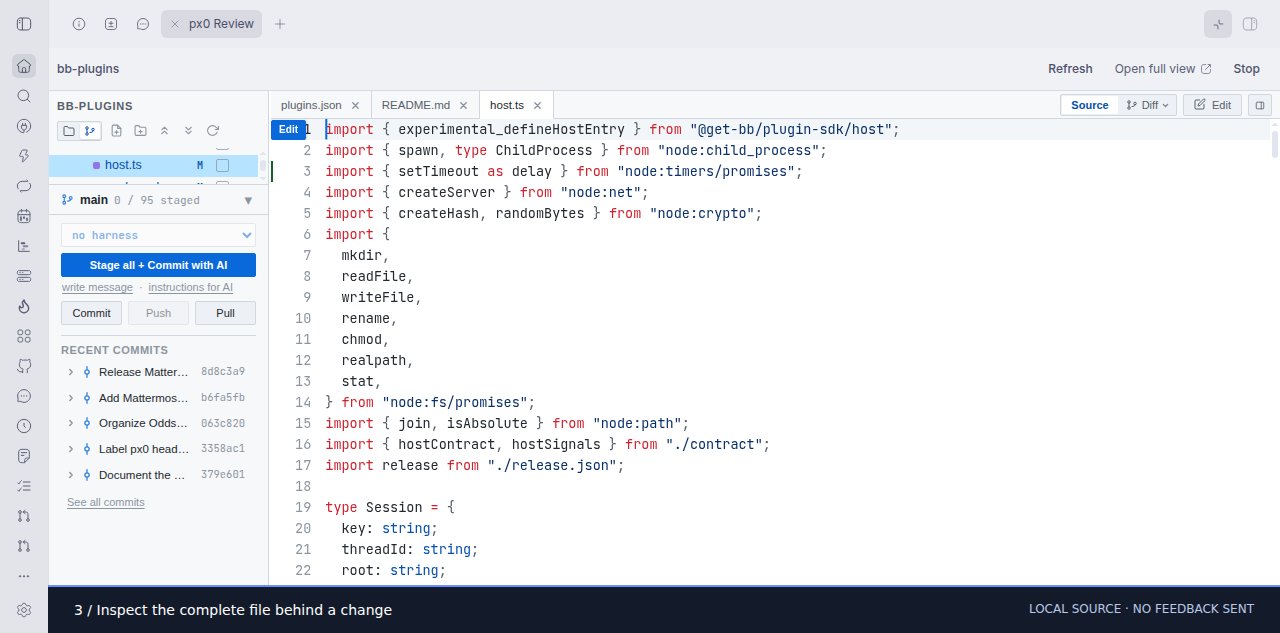
Task: Switch file tree to folder view
Action: 69,131
